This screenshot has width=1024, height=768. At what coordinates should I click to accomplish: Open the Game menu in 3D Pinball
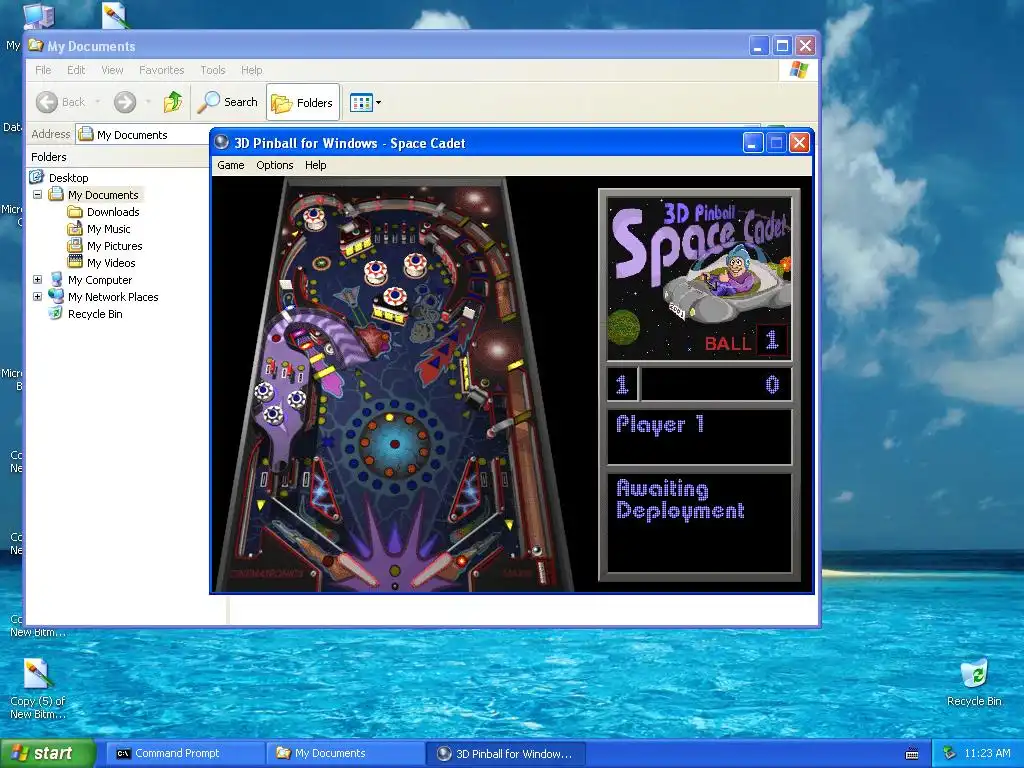coord(231,165)
